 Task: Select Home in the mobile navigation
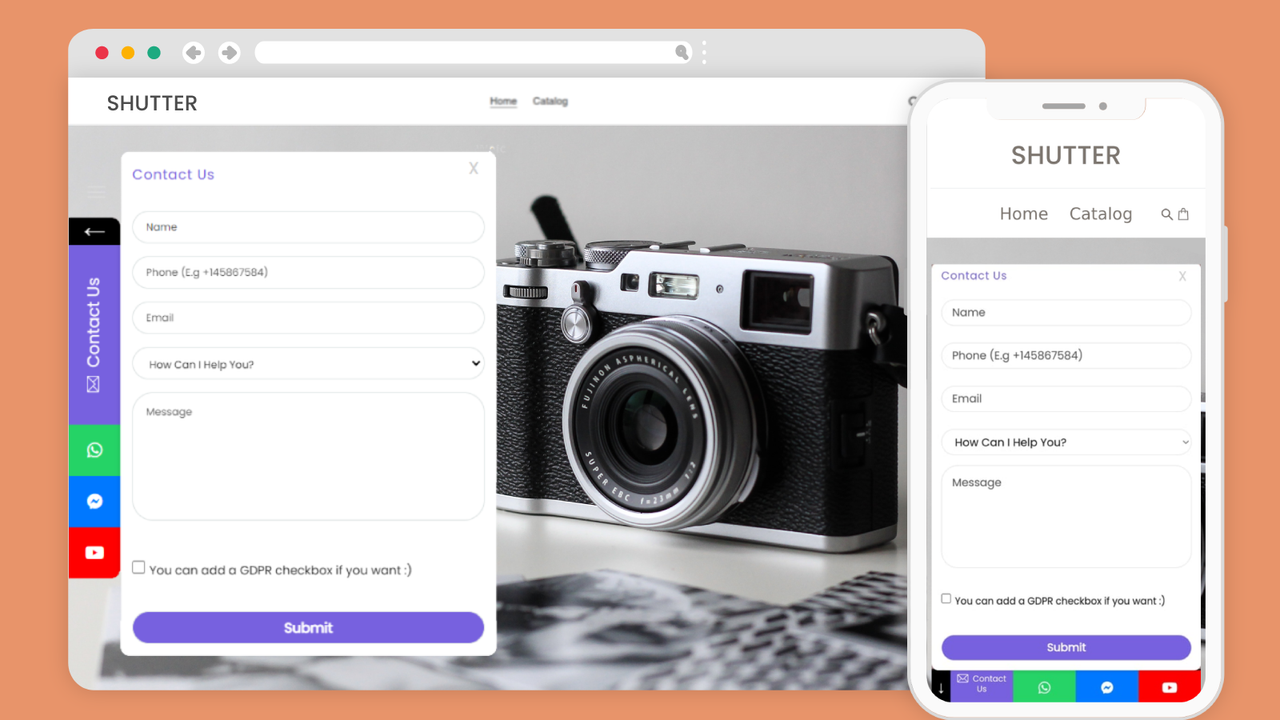pyautogui.click(x=1024, y=213)
